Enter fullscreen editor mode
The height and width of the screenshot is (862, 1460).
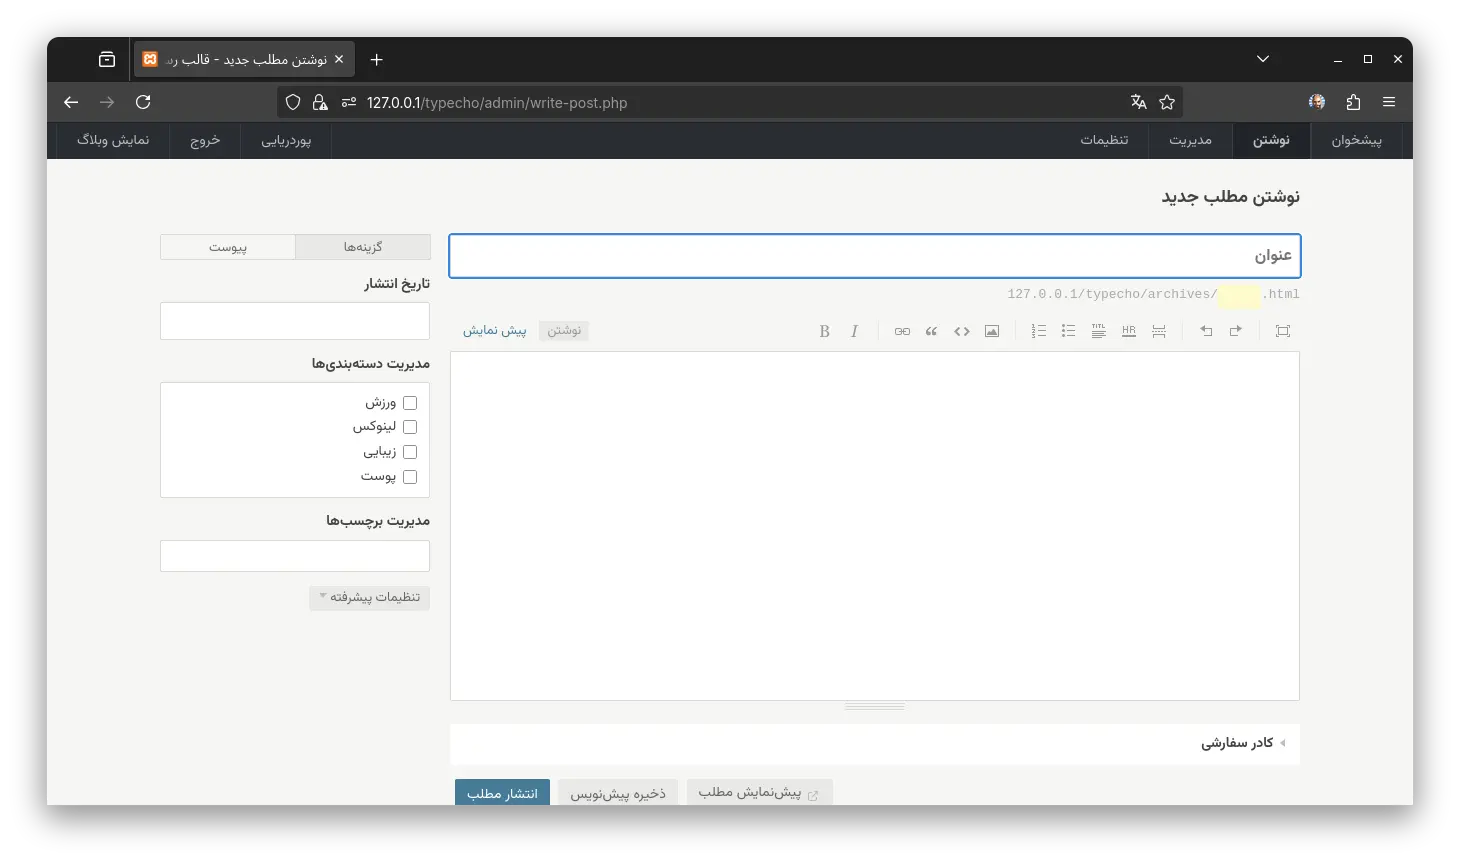click(1282, 331)
